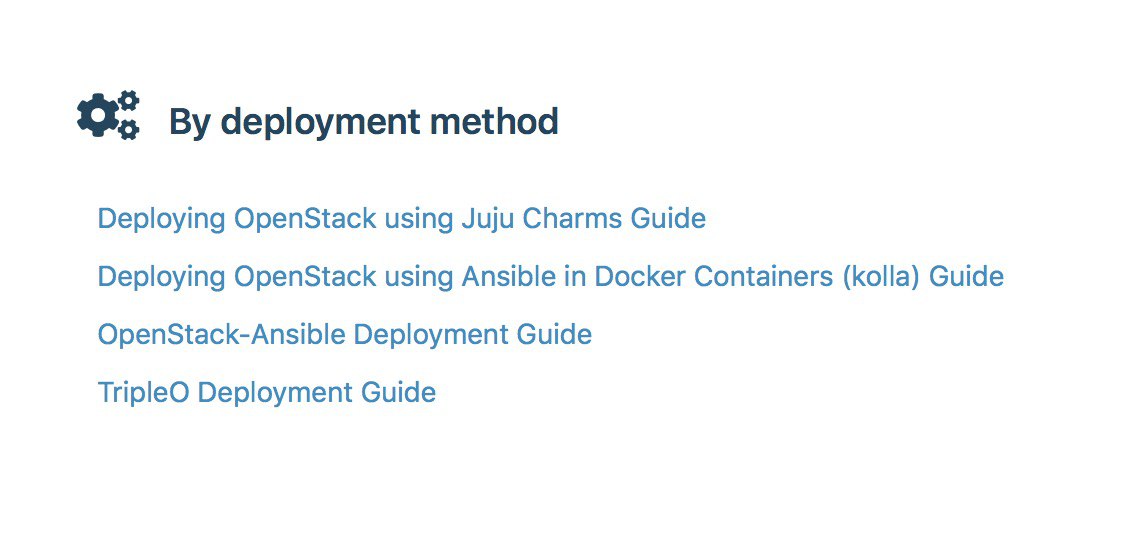This screenshot has width=1126, height=538.
Task: Click the first link under deployment method
Action: tap(401, 218)
